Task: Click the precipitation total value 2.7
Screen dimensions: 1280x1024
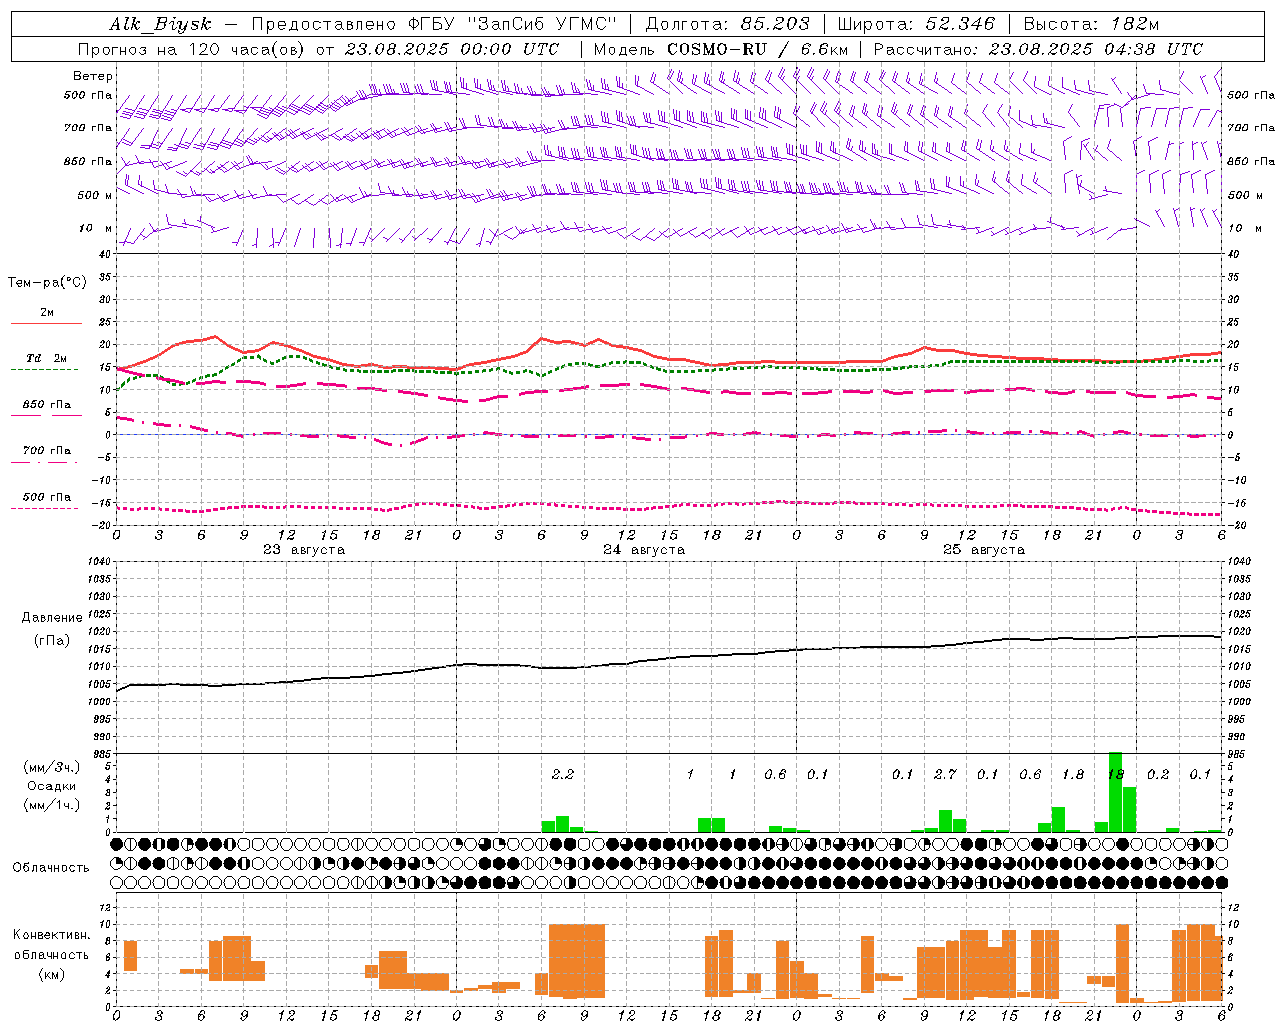Action: point(945,774)
